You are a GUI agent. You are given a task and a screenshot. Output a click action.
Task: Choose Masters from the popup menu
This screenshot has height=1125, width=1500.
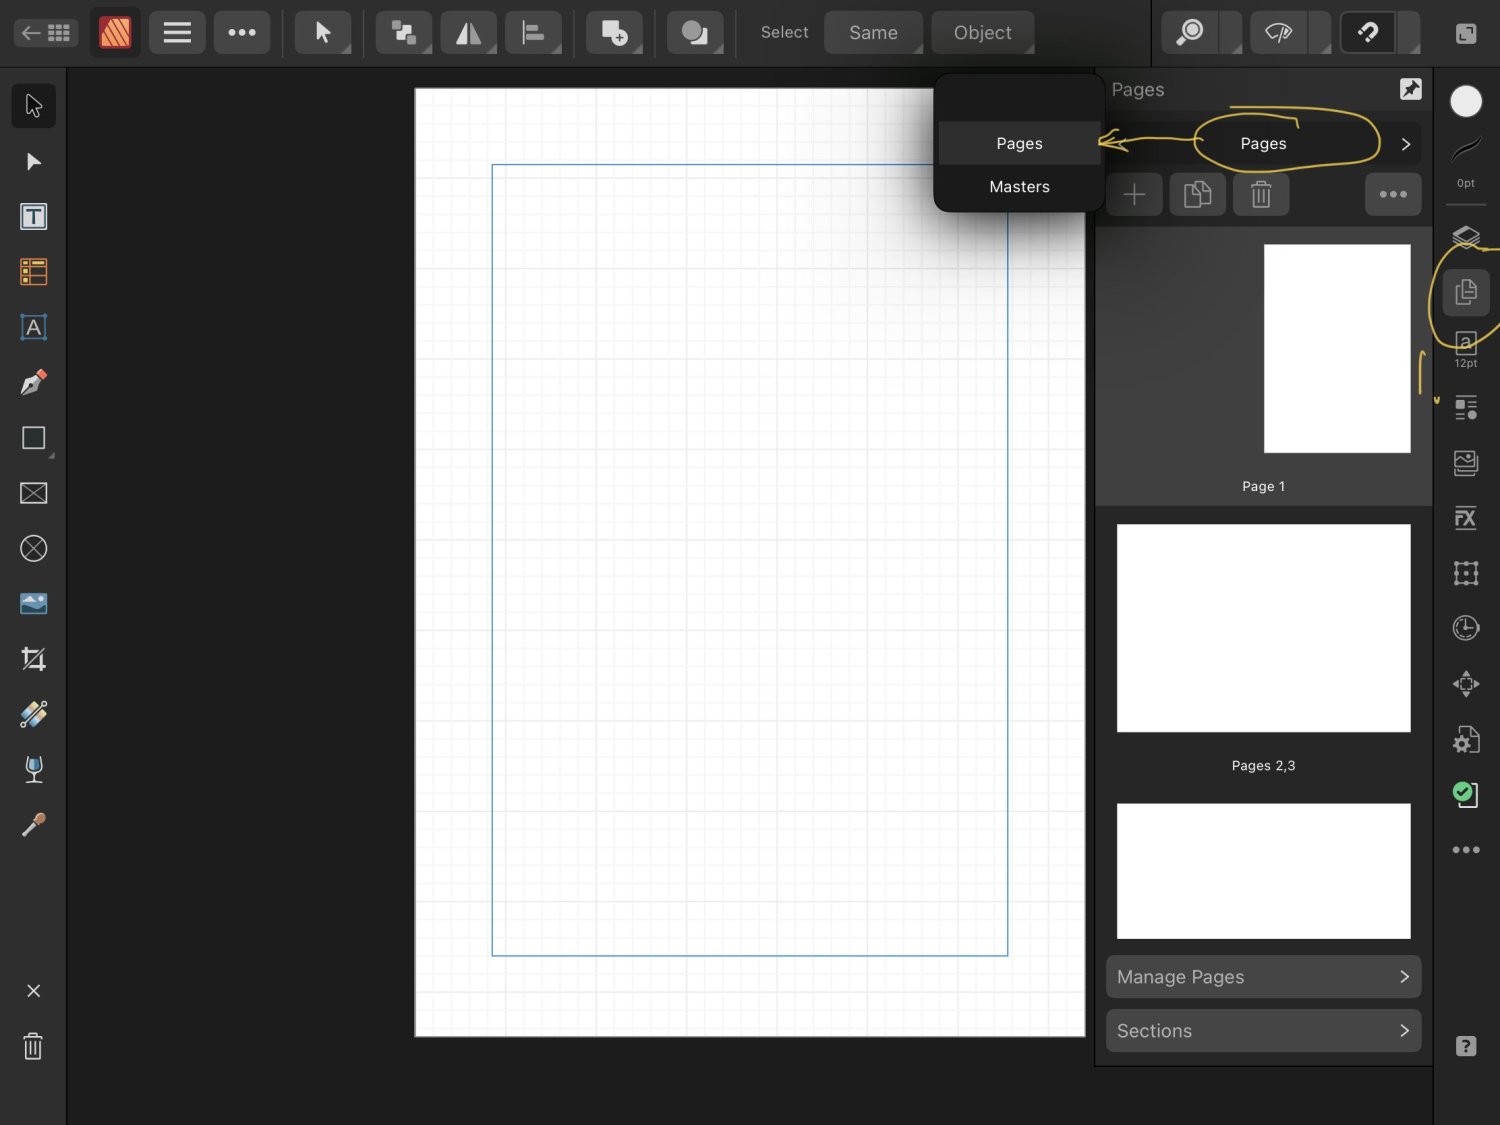(1019, 187)
